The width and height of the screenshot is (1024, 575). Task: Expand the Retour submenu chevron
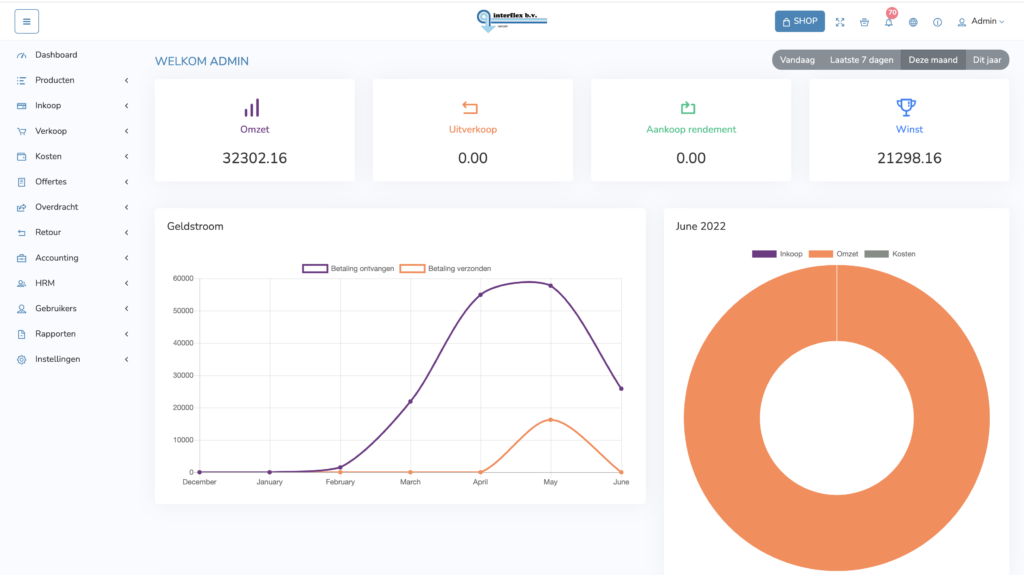pyautogui.click(x=127, y=233)
